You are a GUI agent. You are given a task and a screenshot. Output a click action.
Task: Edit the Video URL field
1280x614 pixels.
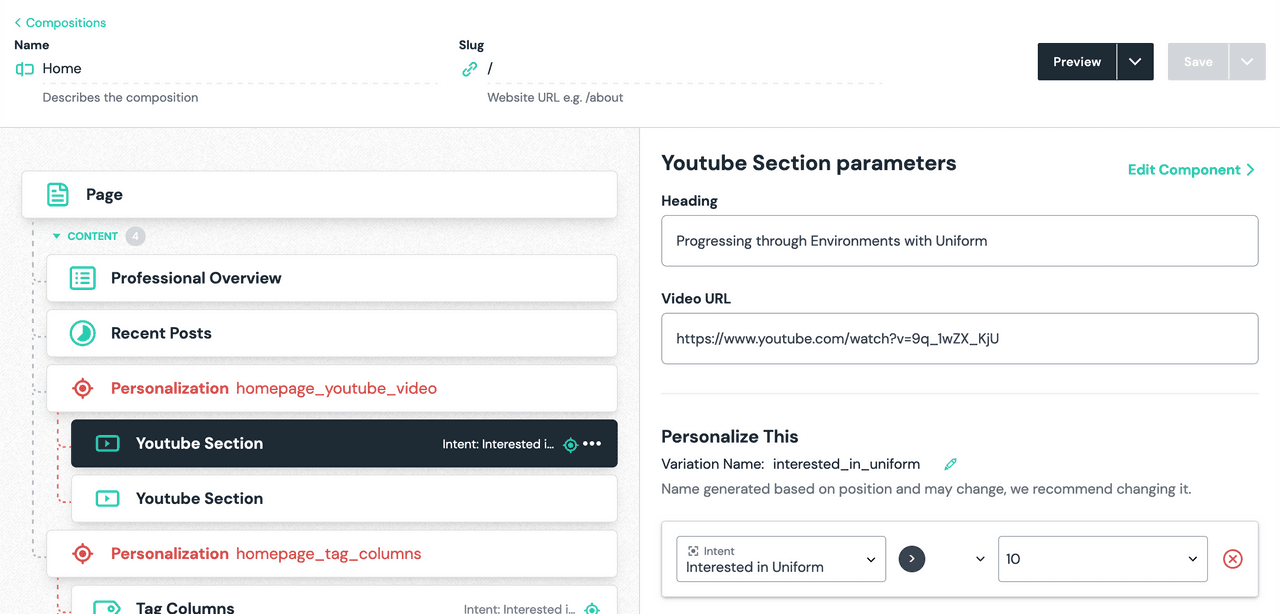pyautogui.click(x=959, y=339)
